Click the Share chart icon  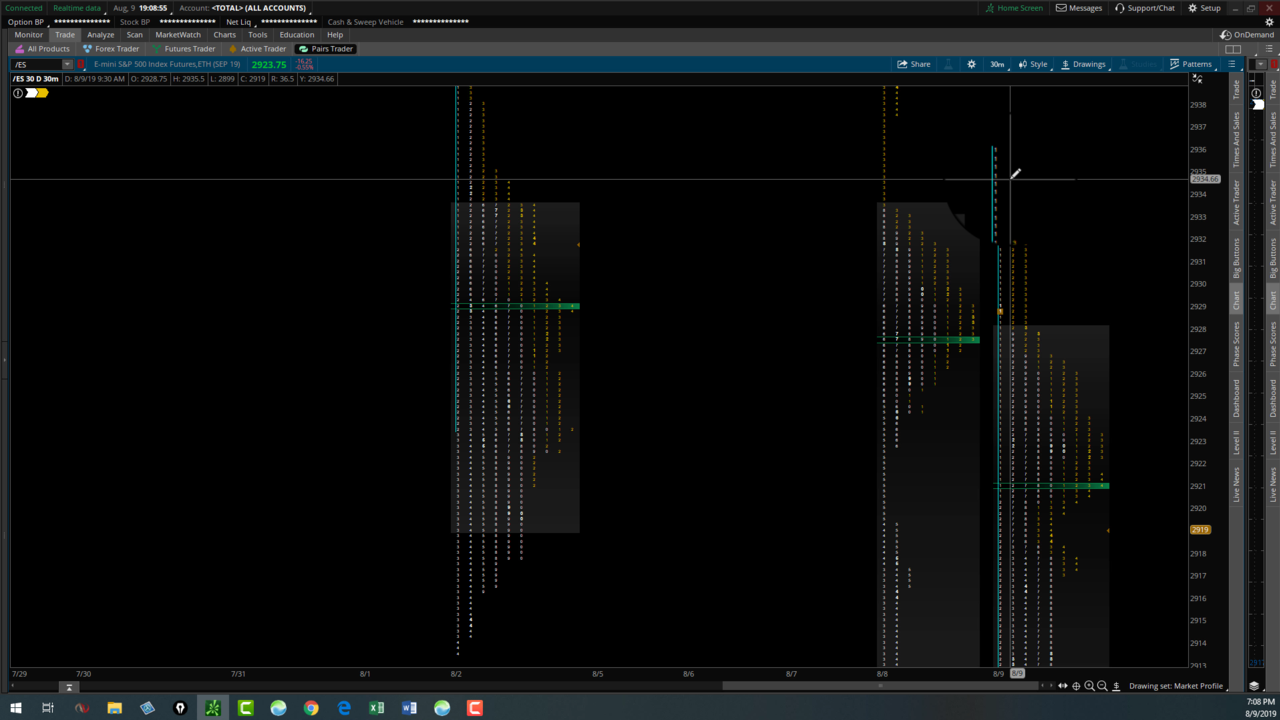[x=902, y=64]
